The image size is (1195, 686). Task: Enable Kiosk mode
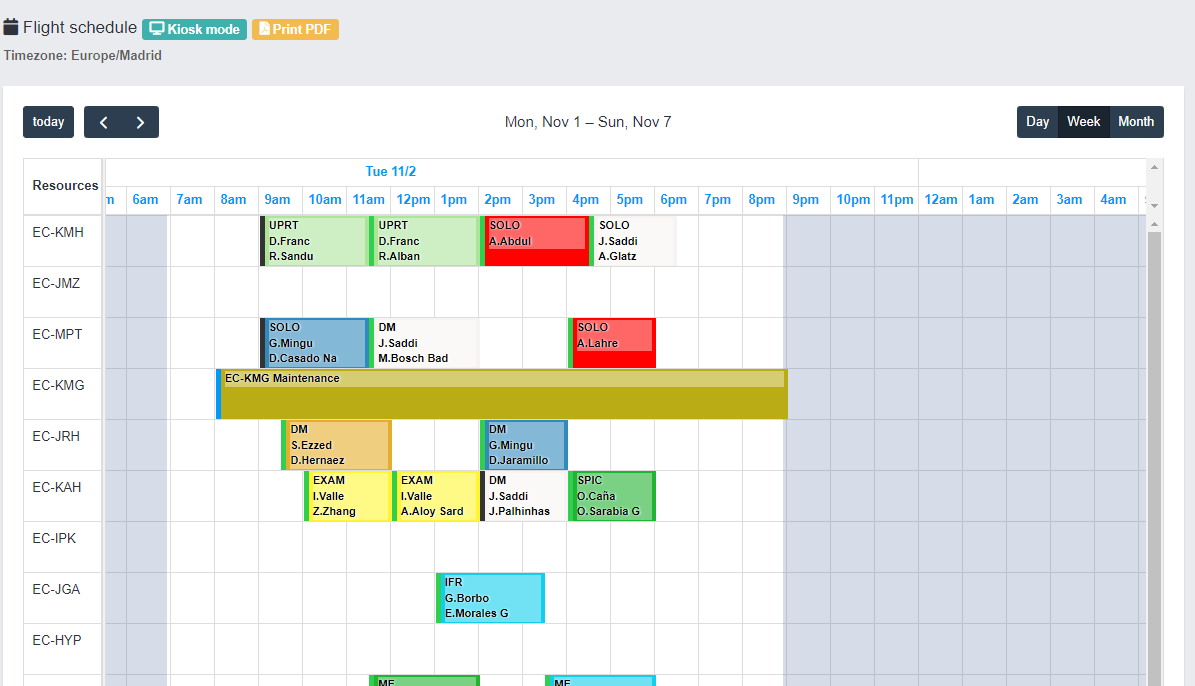[194, 29]
